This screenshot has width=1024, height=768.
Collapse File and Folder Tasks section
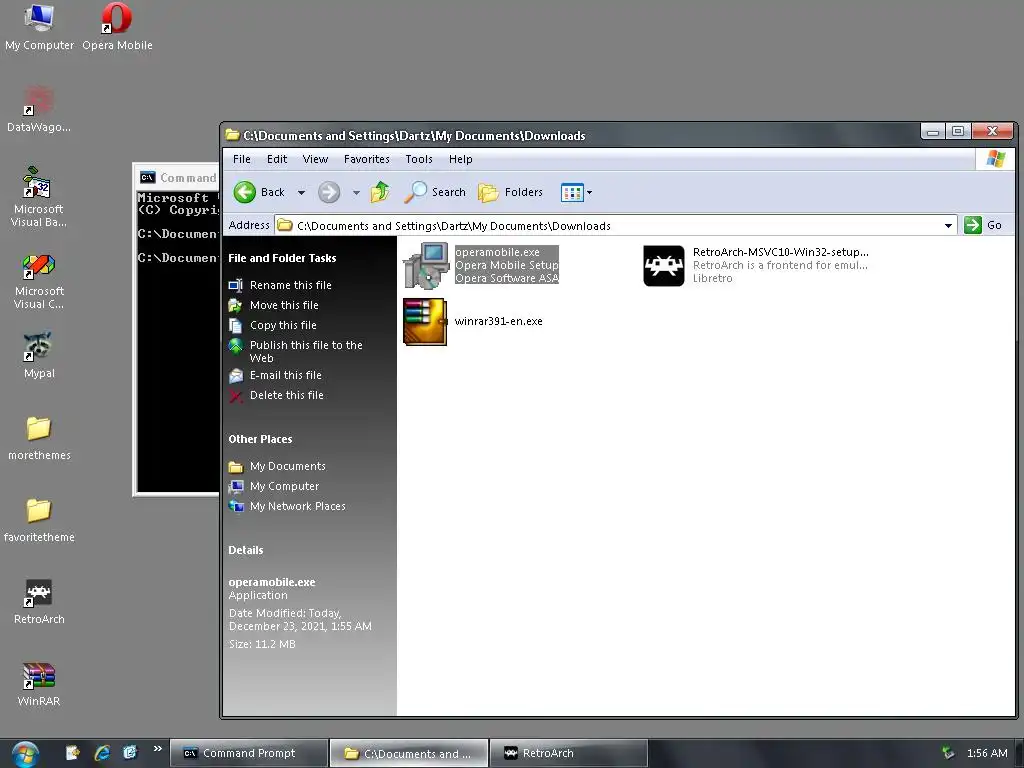[x=282, y=259]
